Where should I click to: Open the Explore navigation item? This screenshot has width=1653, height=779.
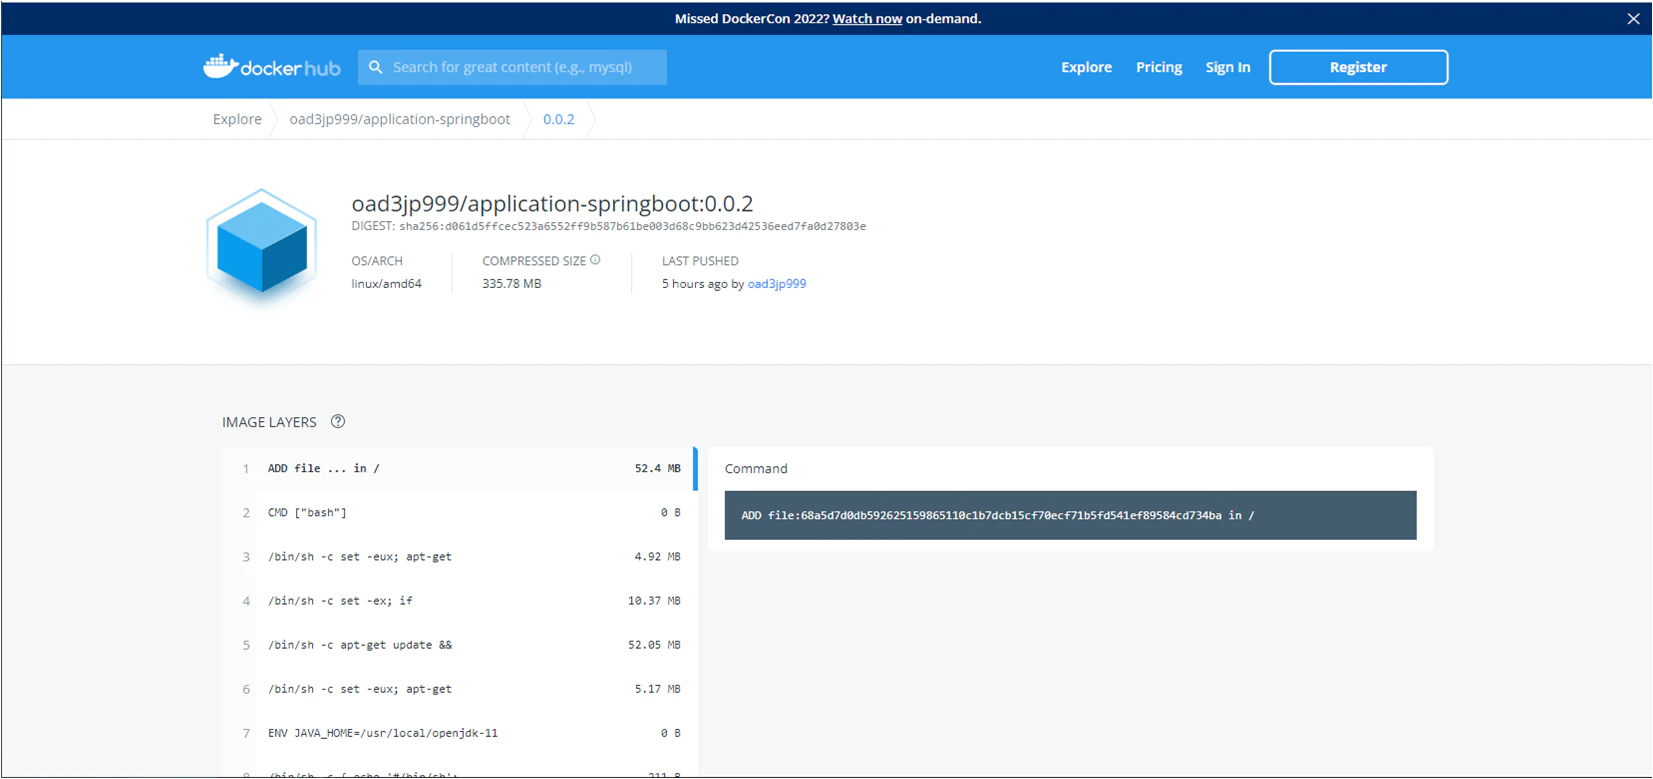pyautogui.click(x=1086, y=67)
